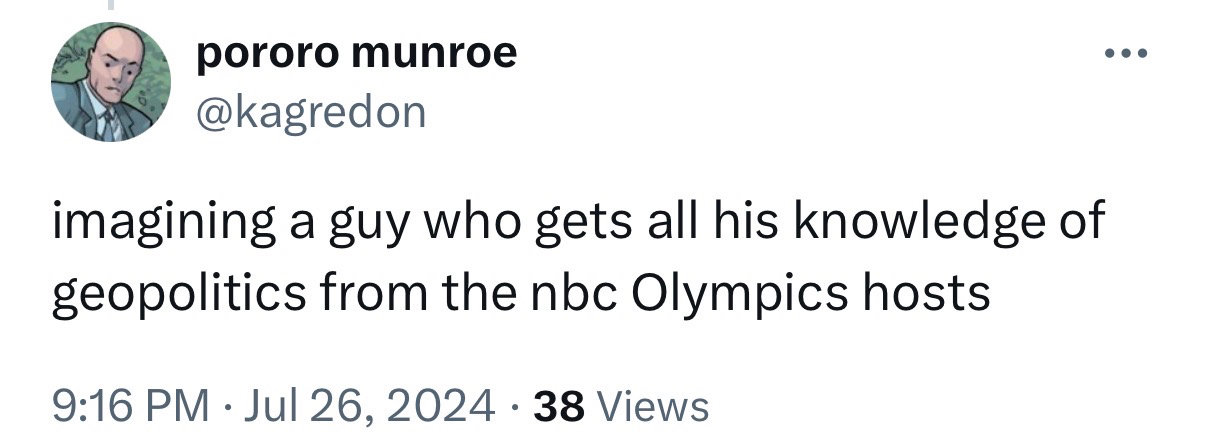
Task: Click the pororo munroe profile avatar
Action: [112, 82]
